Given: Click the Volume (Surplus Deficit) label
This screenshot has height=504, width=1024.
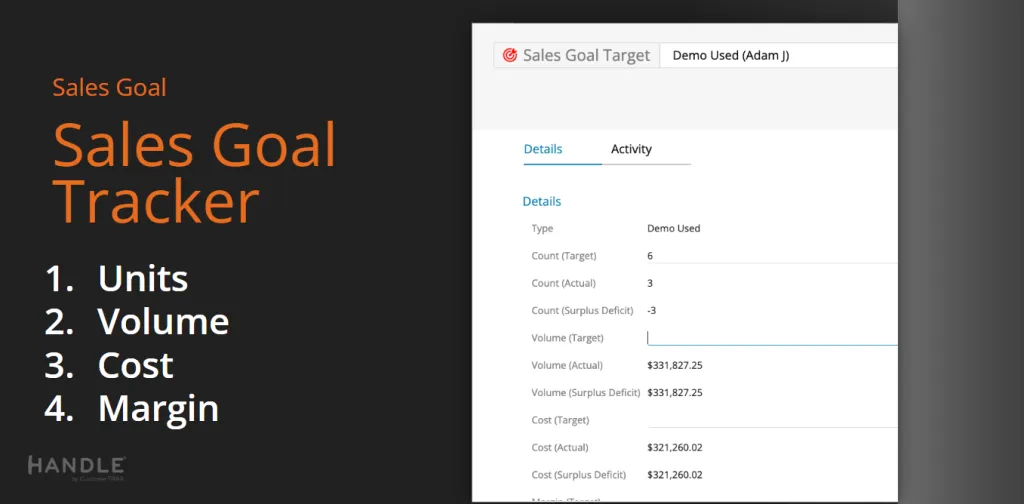Looking at the screenshot, I should pyautogui.click(x=585, y=393).
